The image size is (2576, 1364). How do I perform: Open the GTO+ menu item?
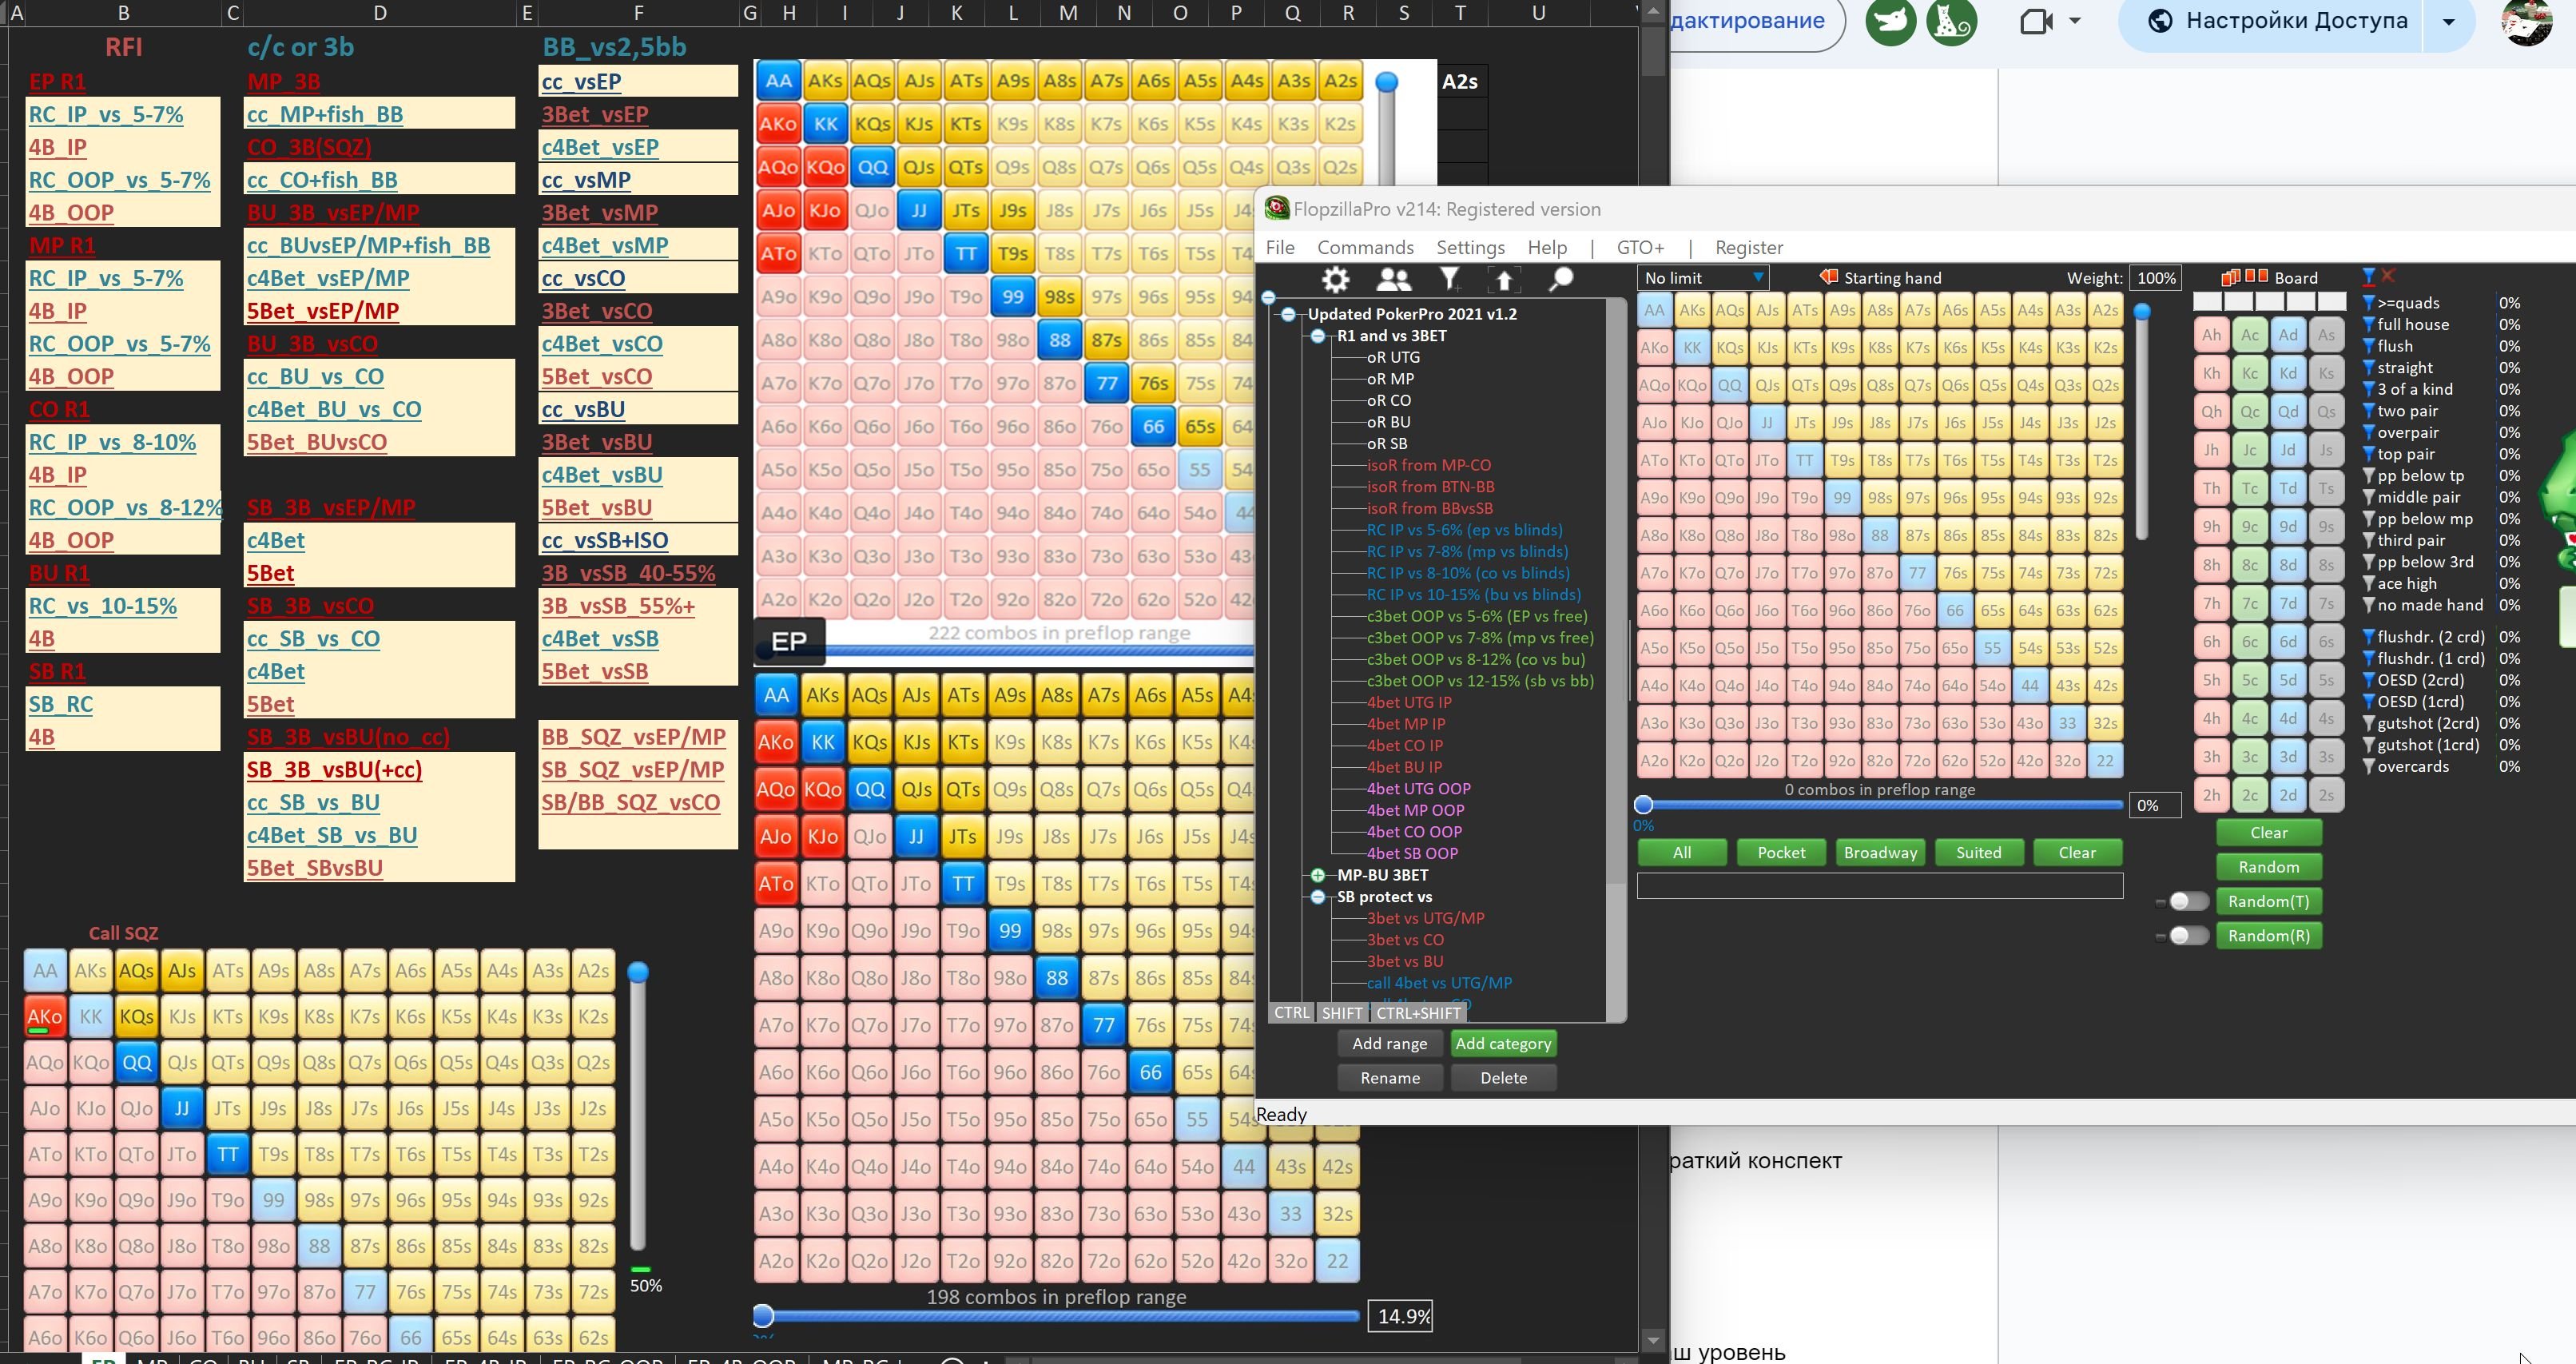point(1640,247)
